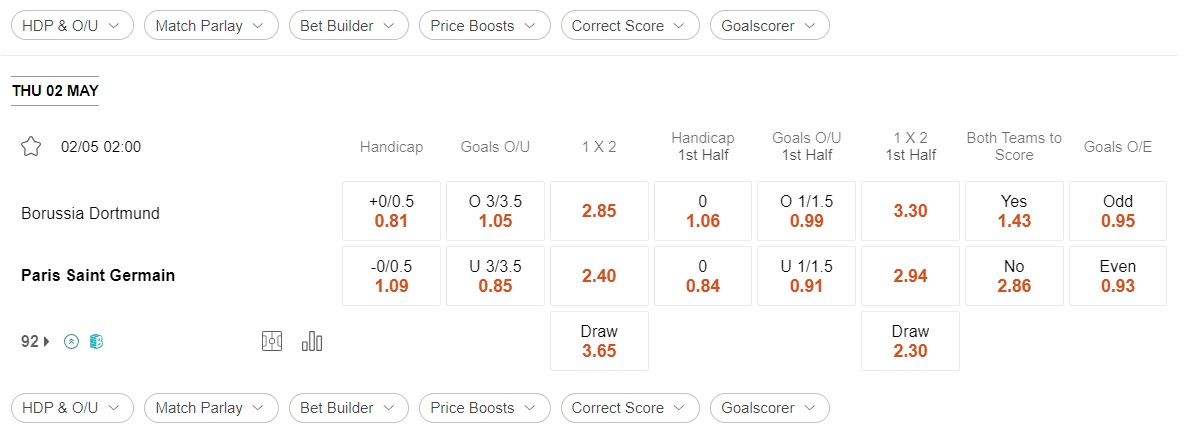Open the bottom Correct Score dropdown
1186x437 pixels.
pos(630,408)
